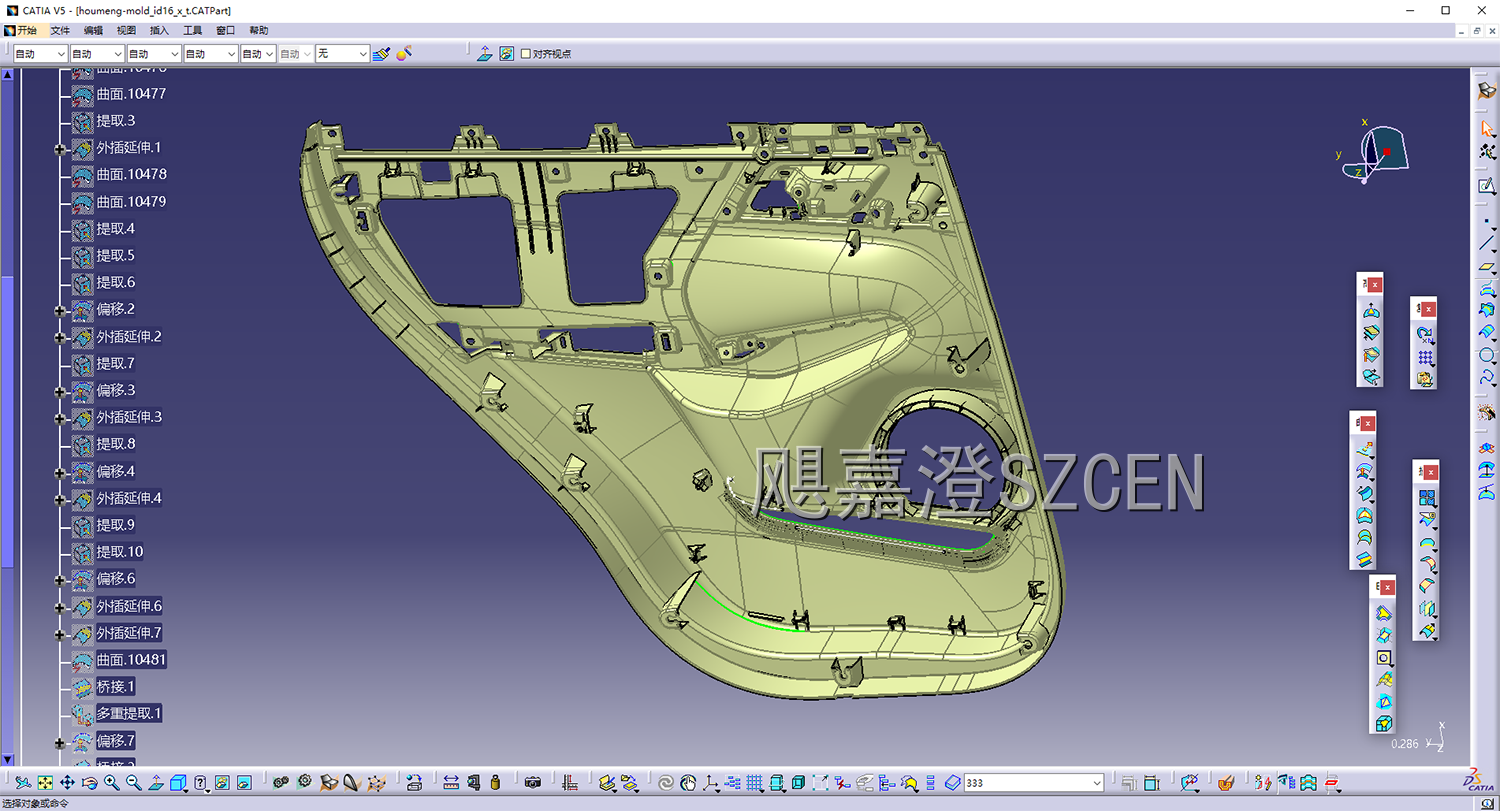Image resolution: width=1500 pixels, height=811 pixels.
Task: Click the Swap Visible Space icon
Action: (x=244, y=782)
